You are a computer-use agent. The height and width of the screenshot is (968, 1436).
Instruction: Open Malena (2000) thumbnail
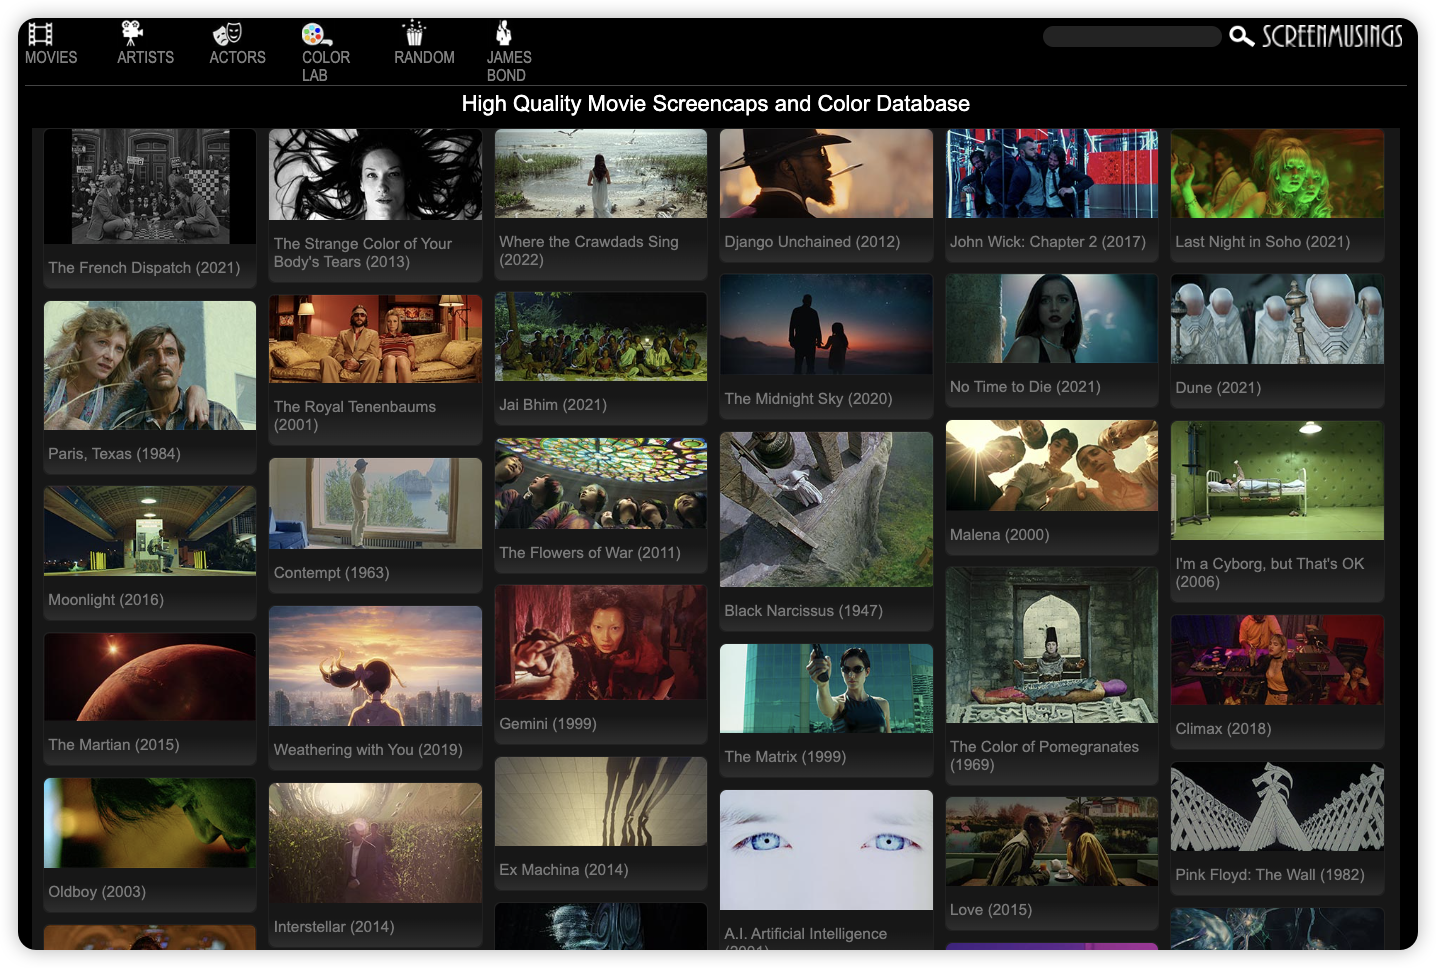point(1052,466)
